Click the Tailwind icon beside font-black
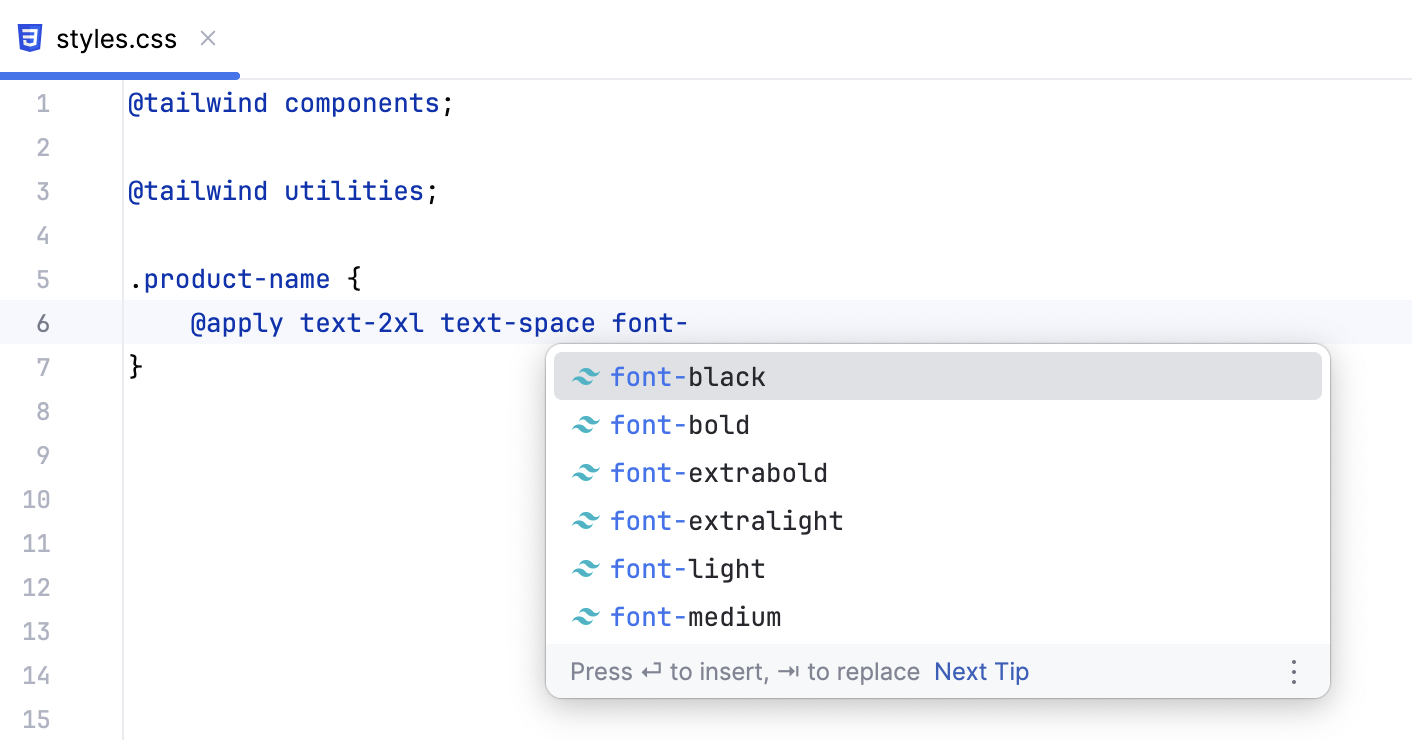The width and height of the screenshot is (1412, 740). [x=585, y=377]
